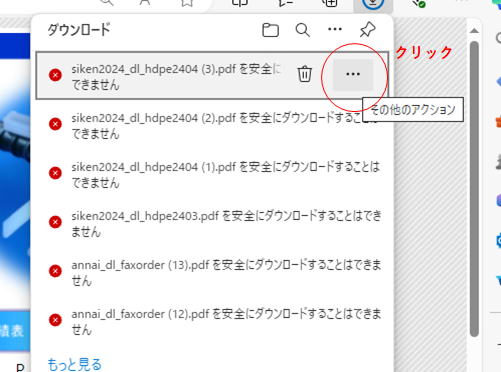Select the siken2024_dl_hdpe2404 (1).pdf download entry

(212, 174)
